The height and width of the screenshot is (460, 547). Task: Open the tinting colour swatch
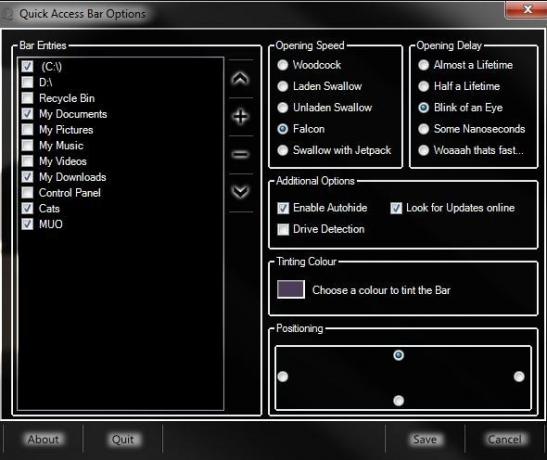291,289
